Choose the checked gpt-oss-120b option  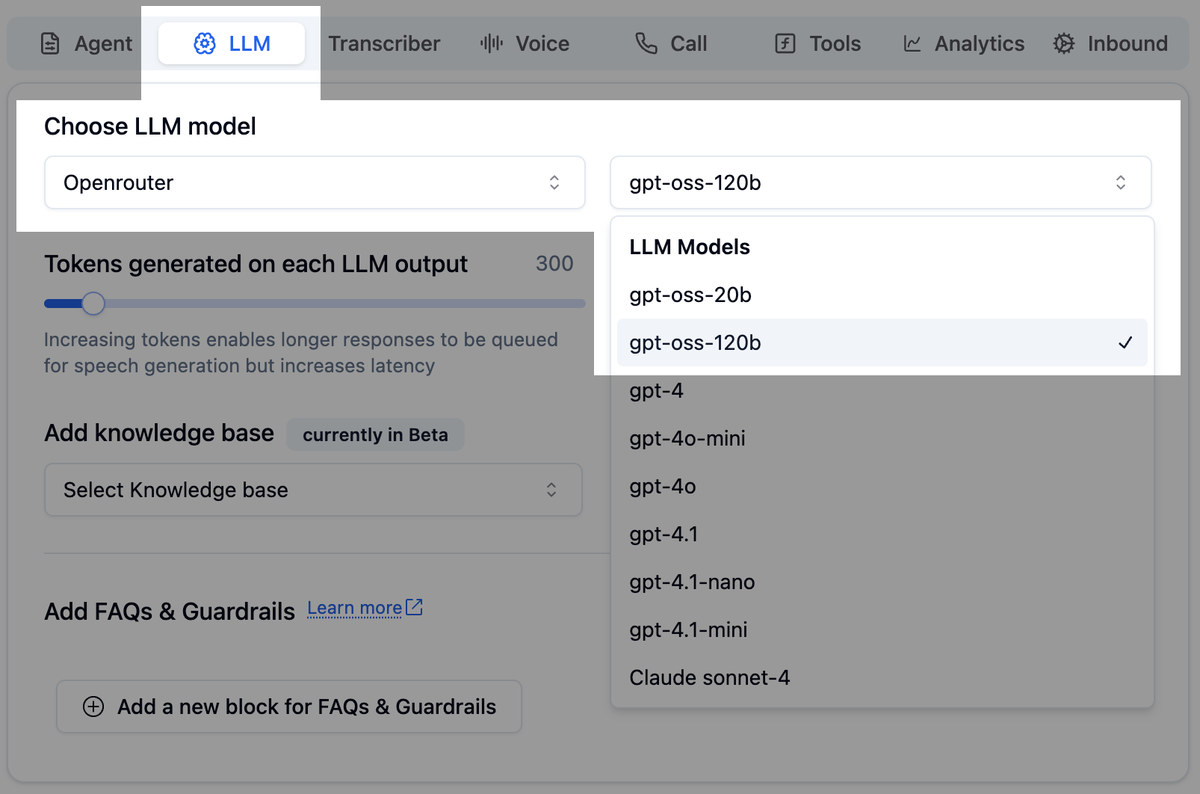click(882, 343)
